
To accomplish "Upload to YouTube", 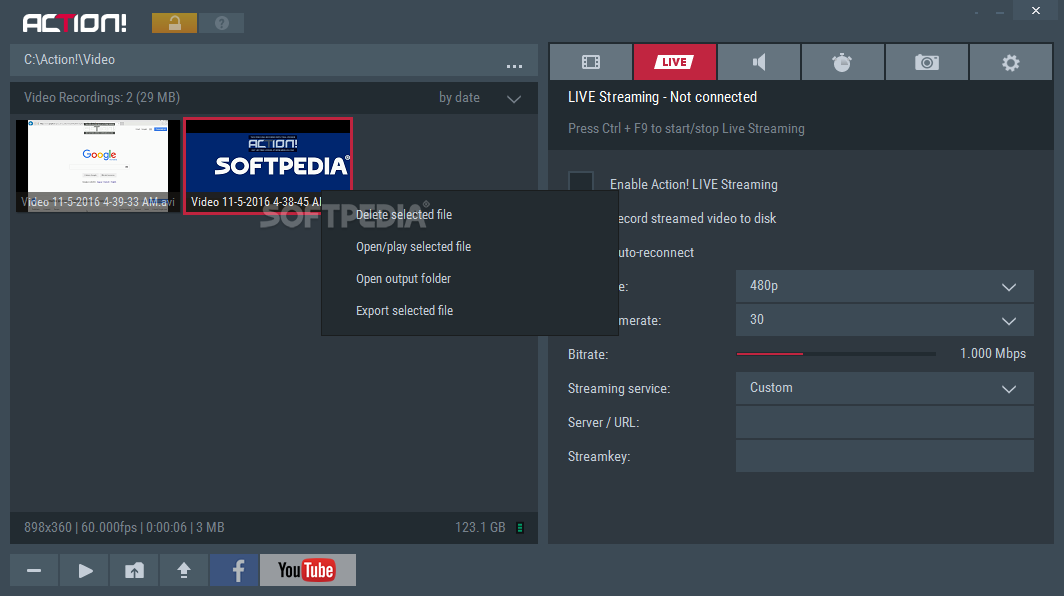I will tap(307, 570).
